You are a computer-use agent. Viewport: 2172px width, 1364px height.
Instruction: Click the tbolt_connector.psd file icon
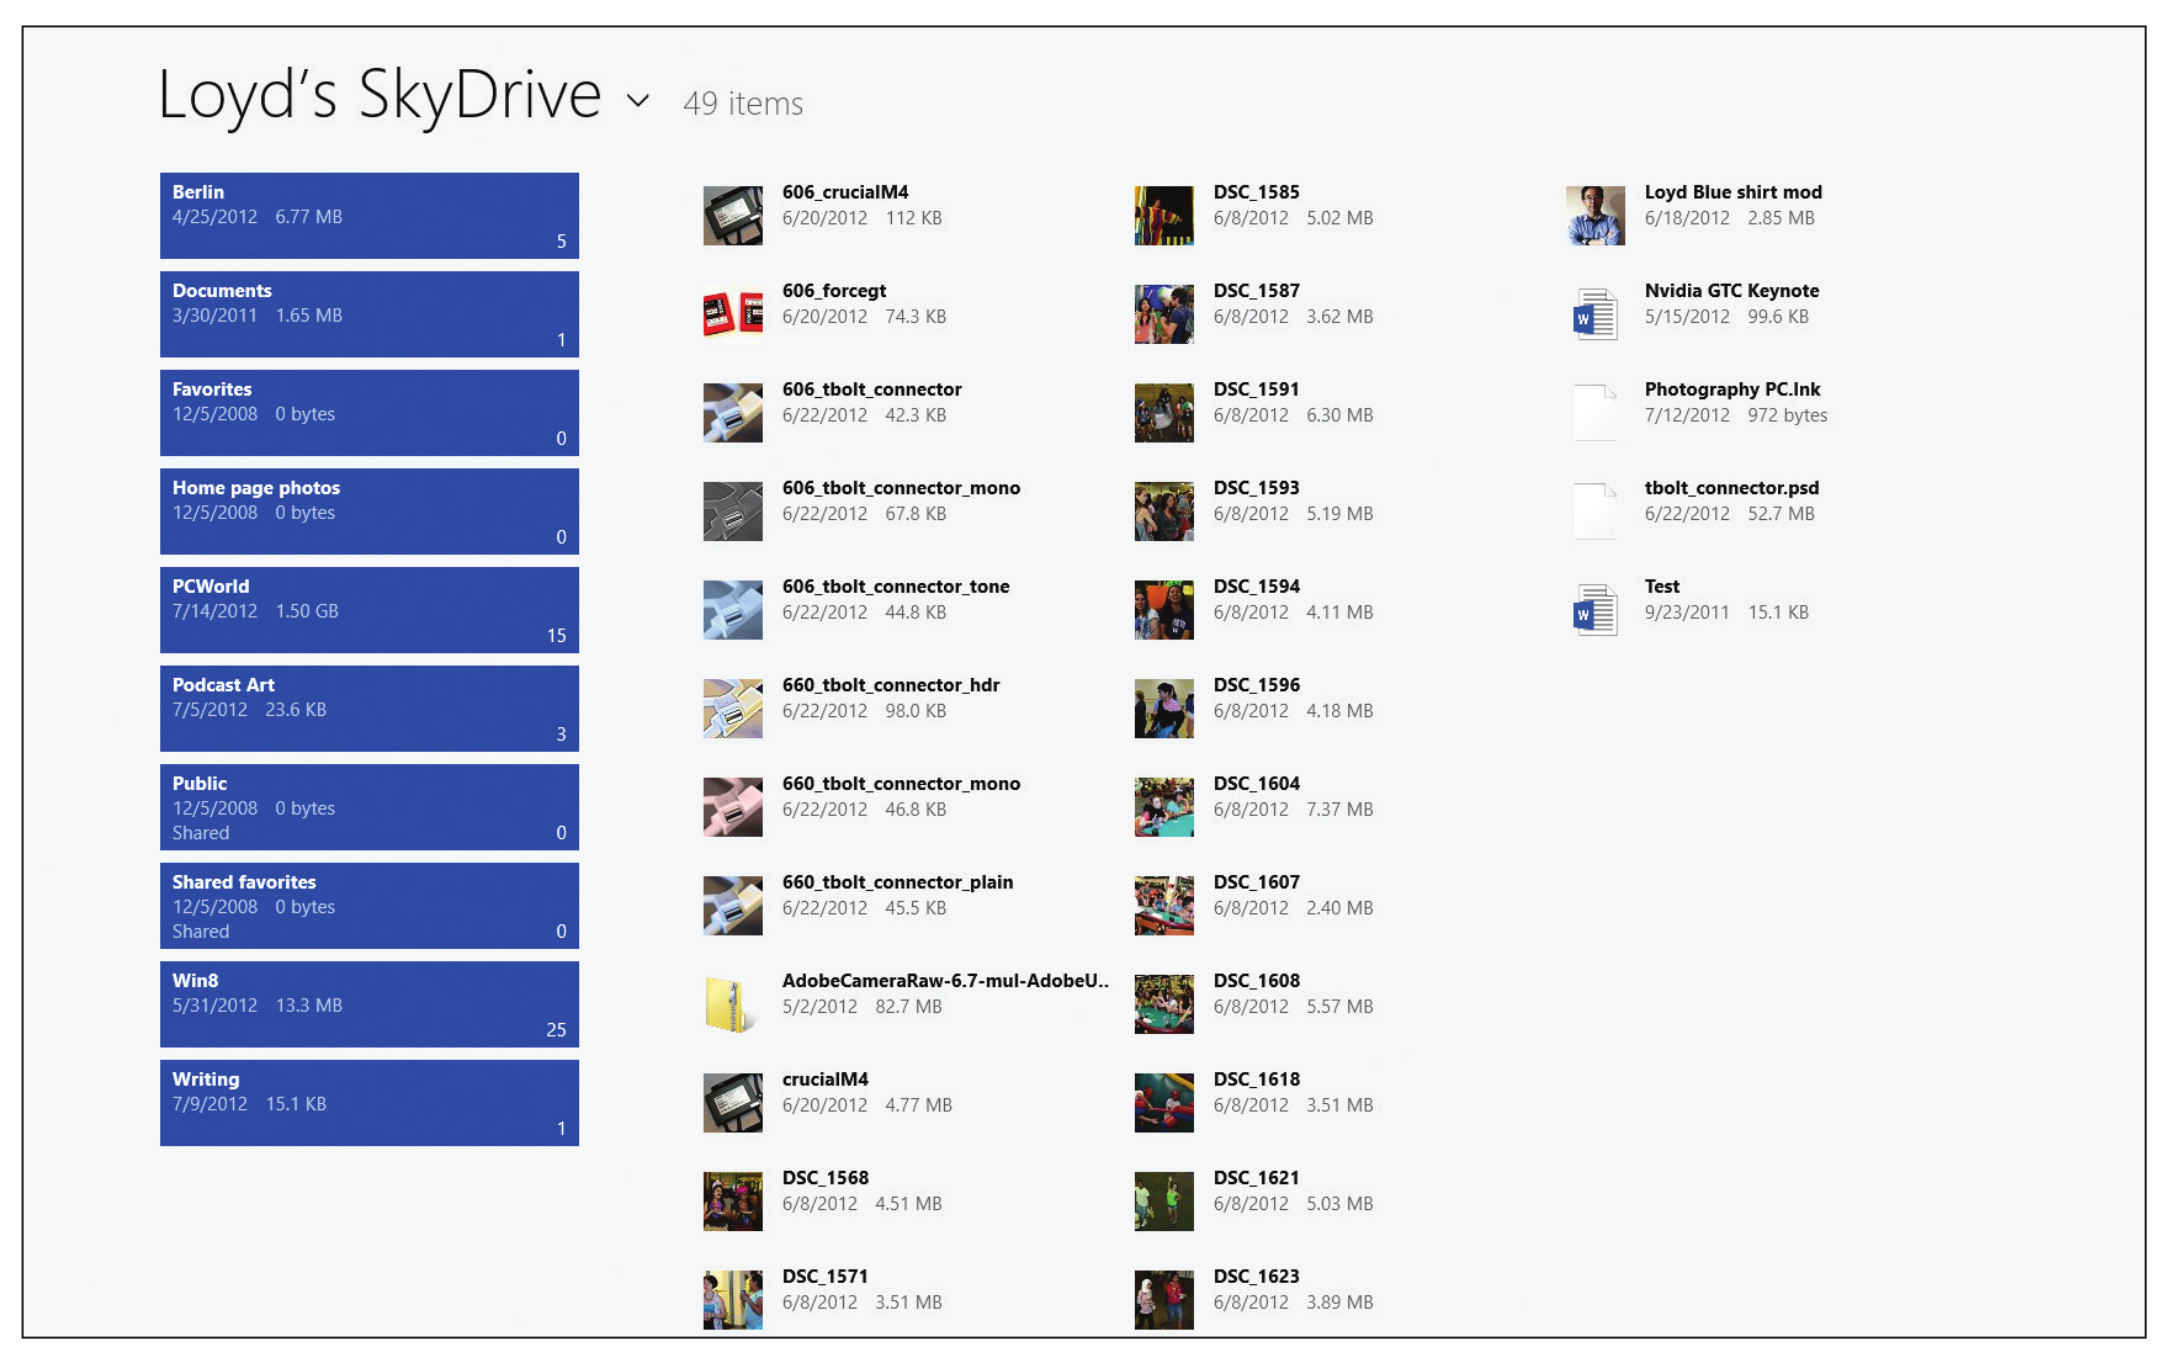coord(1595,511)
